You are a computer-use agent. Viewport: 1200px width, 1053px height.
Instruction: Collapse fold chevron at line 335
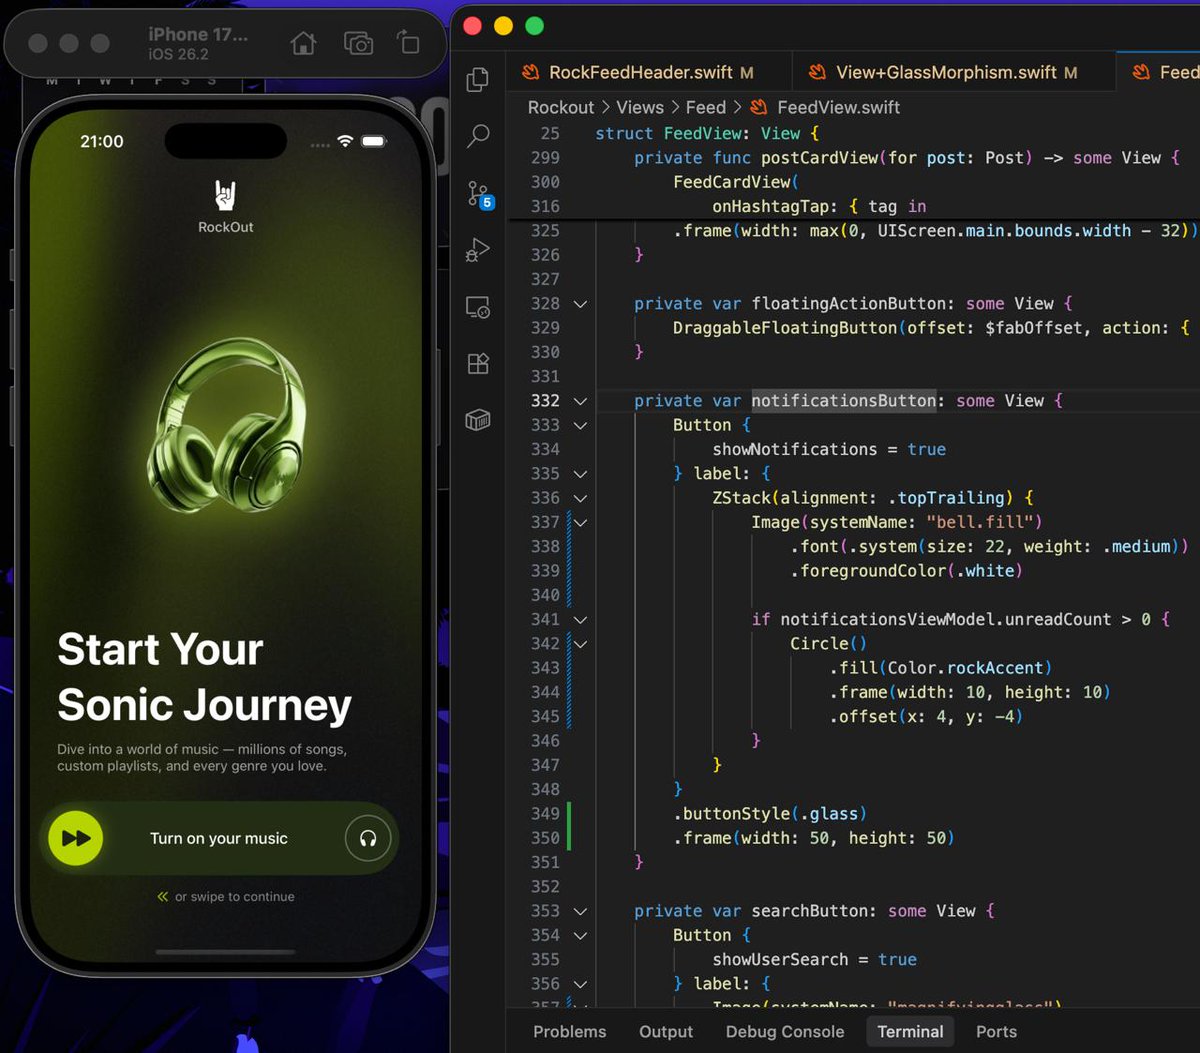pos(580,474)
